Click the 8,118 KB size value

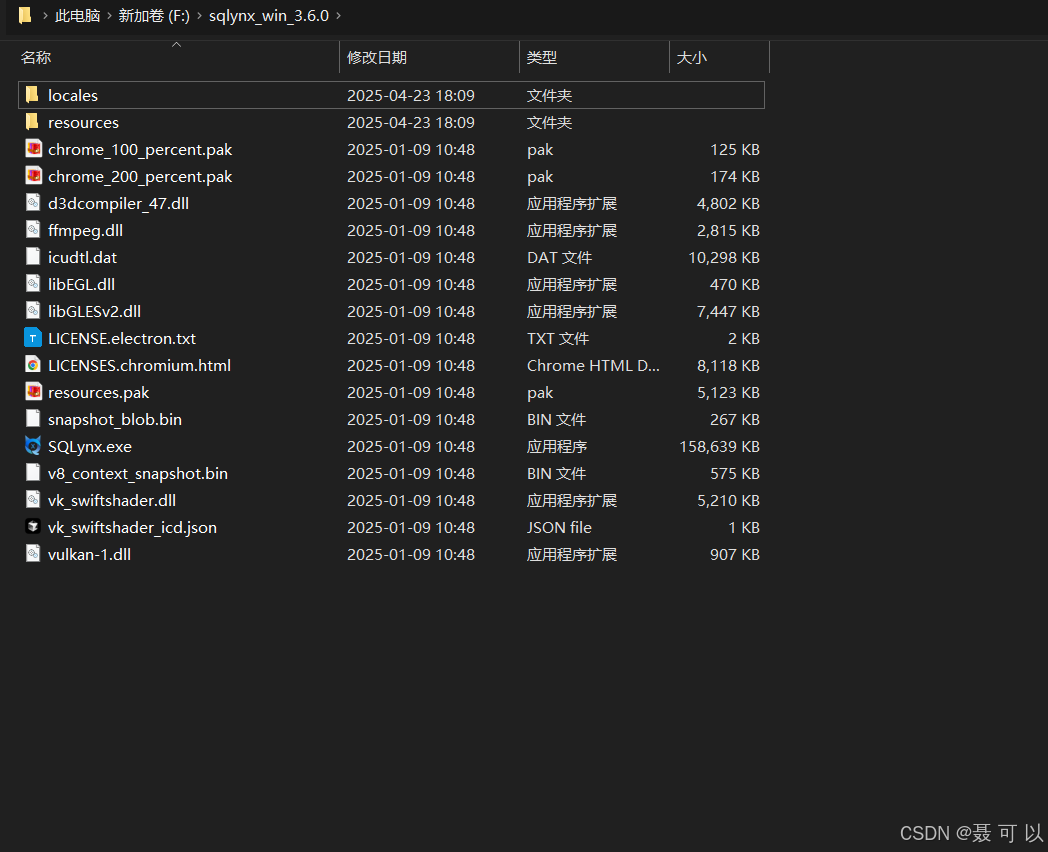tap(729, 366)
